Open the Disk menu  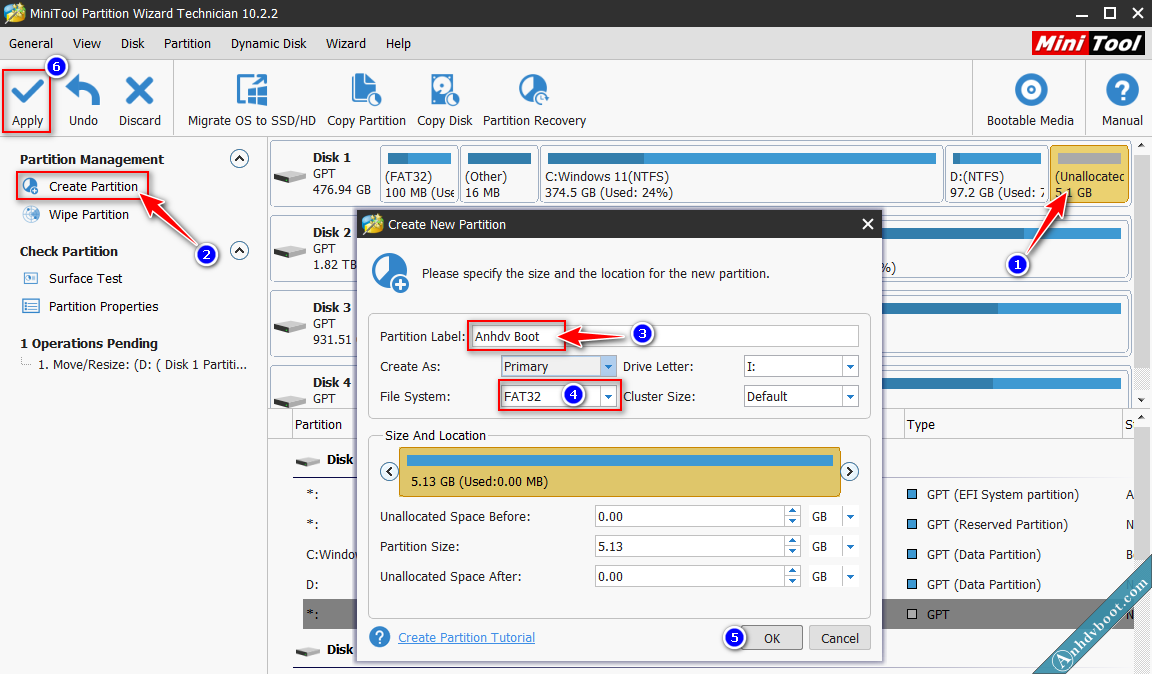click(132, 43)
